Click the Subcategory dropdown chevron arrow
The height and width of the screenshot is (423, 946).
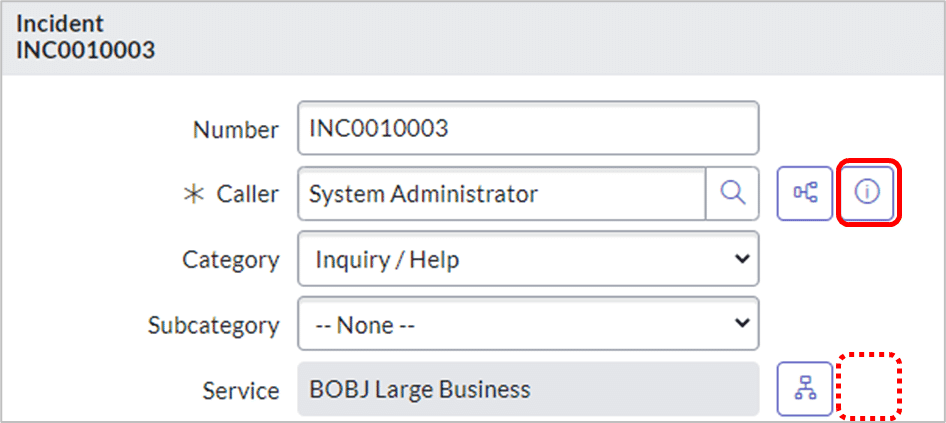point(741,323)
